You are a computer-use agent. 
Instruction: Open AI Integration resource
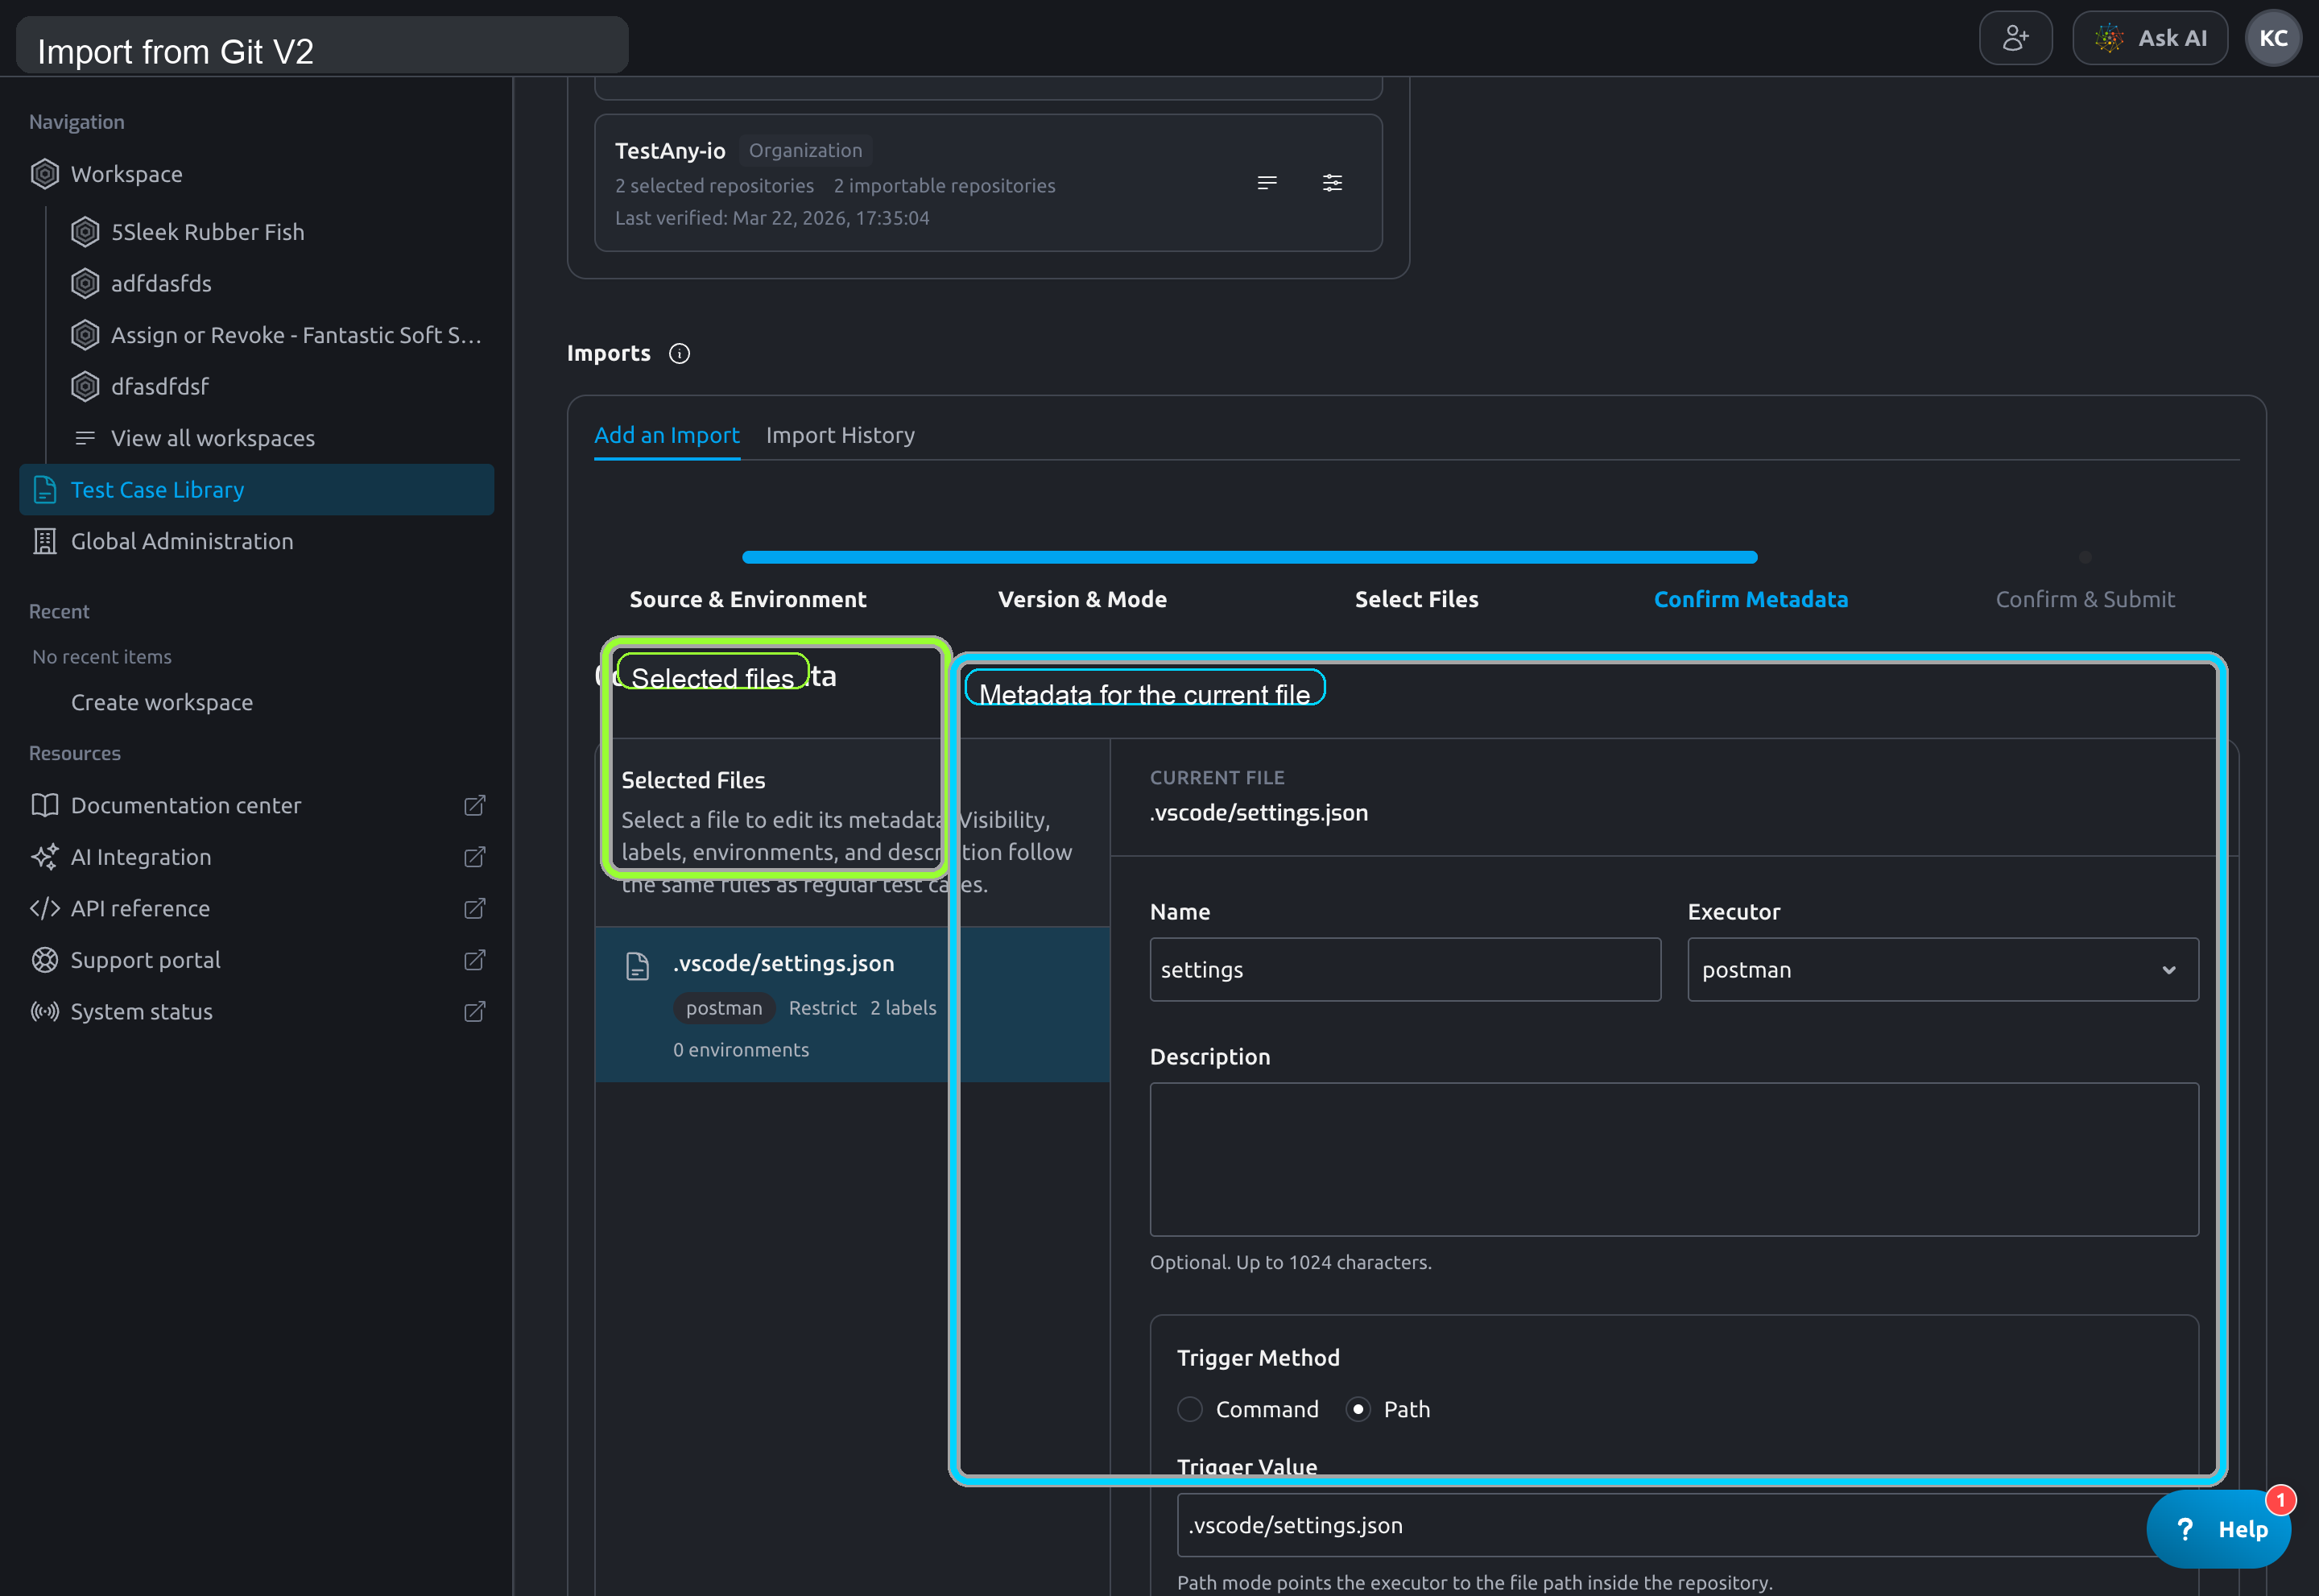tap(141, 857)
